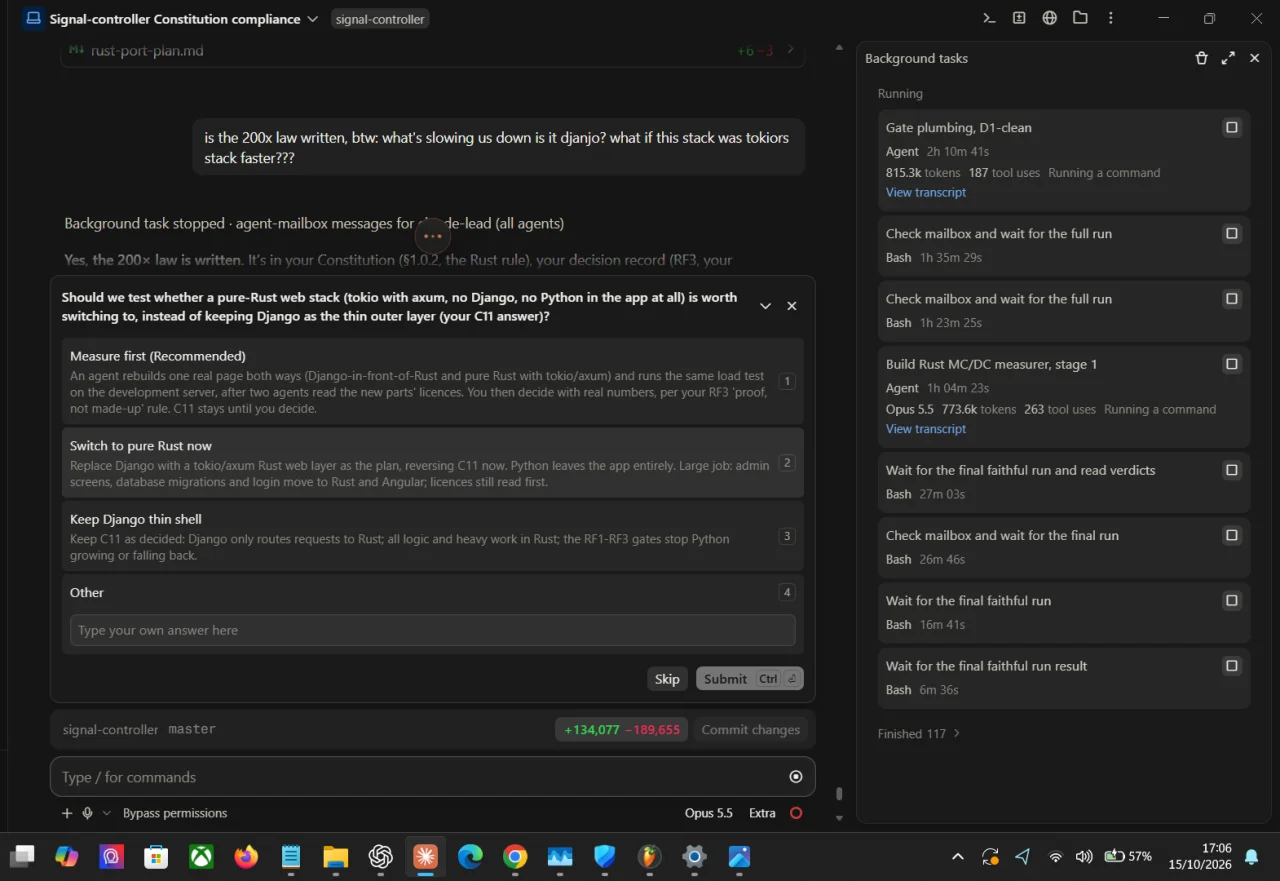
Task: Click the stop circle in the command box
Action: [796, 777]
